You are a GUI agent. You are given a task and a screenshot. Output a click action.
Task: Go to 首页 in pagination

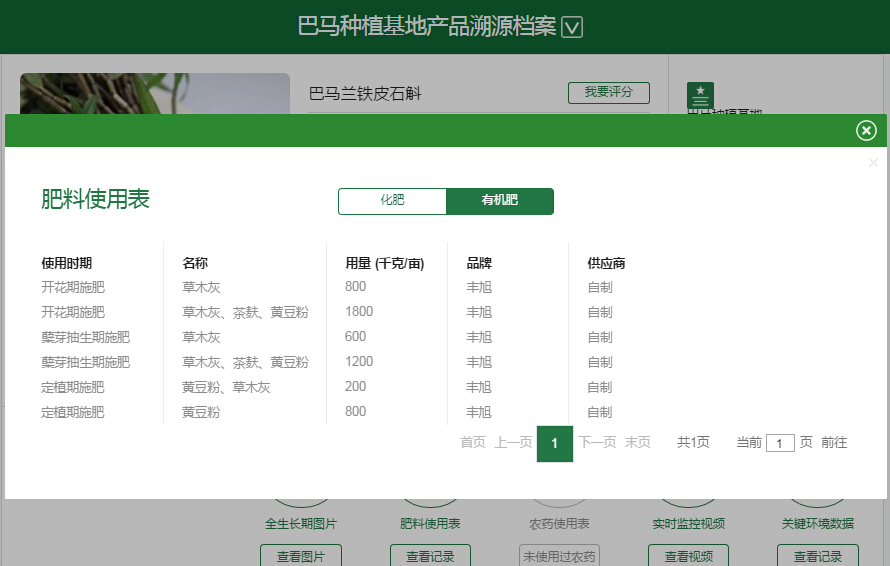pos(473,443)
